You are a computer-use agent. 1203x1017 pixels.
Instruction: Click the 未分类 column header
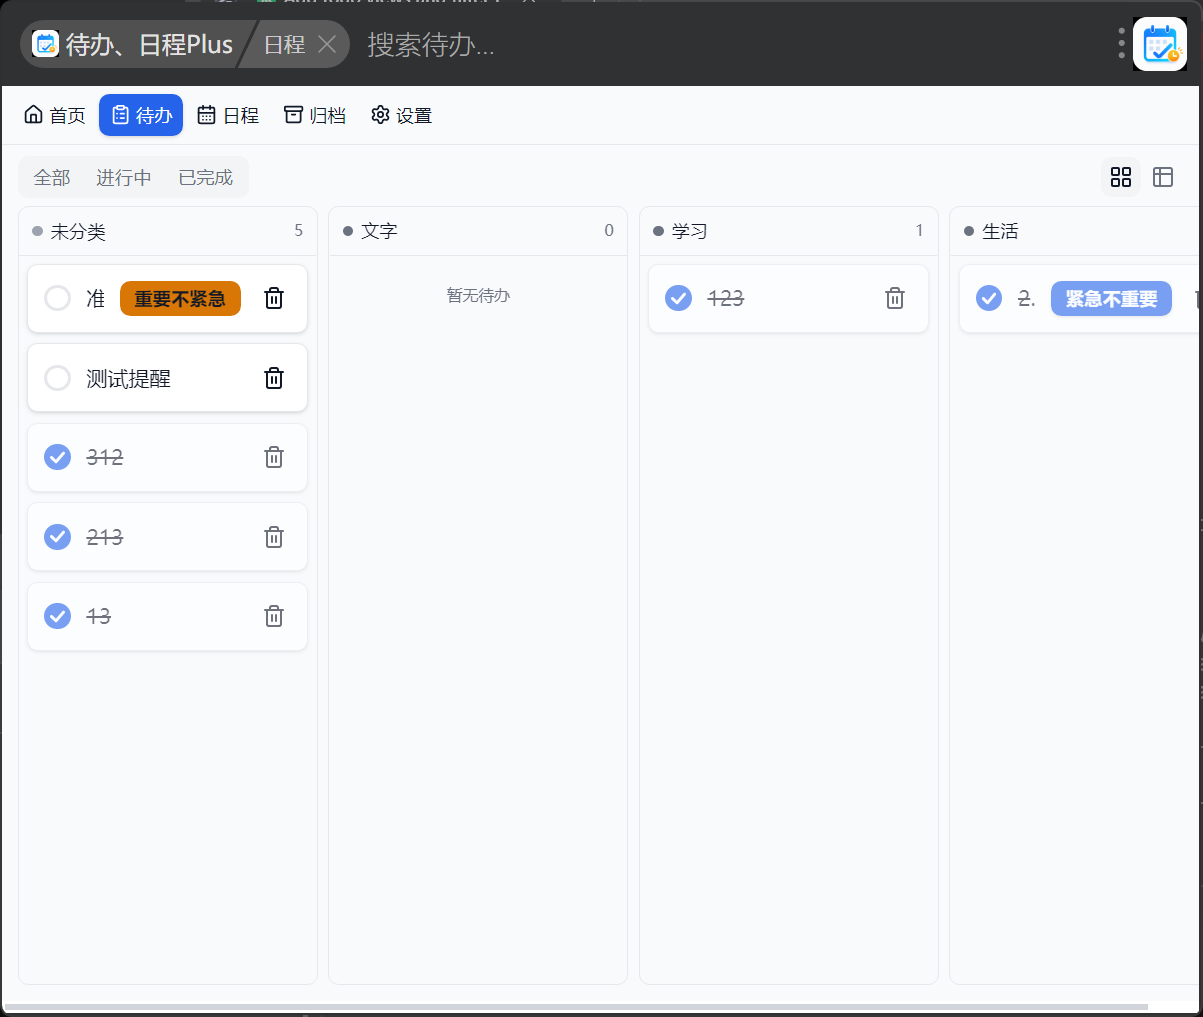tap(168, 231)
